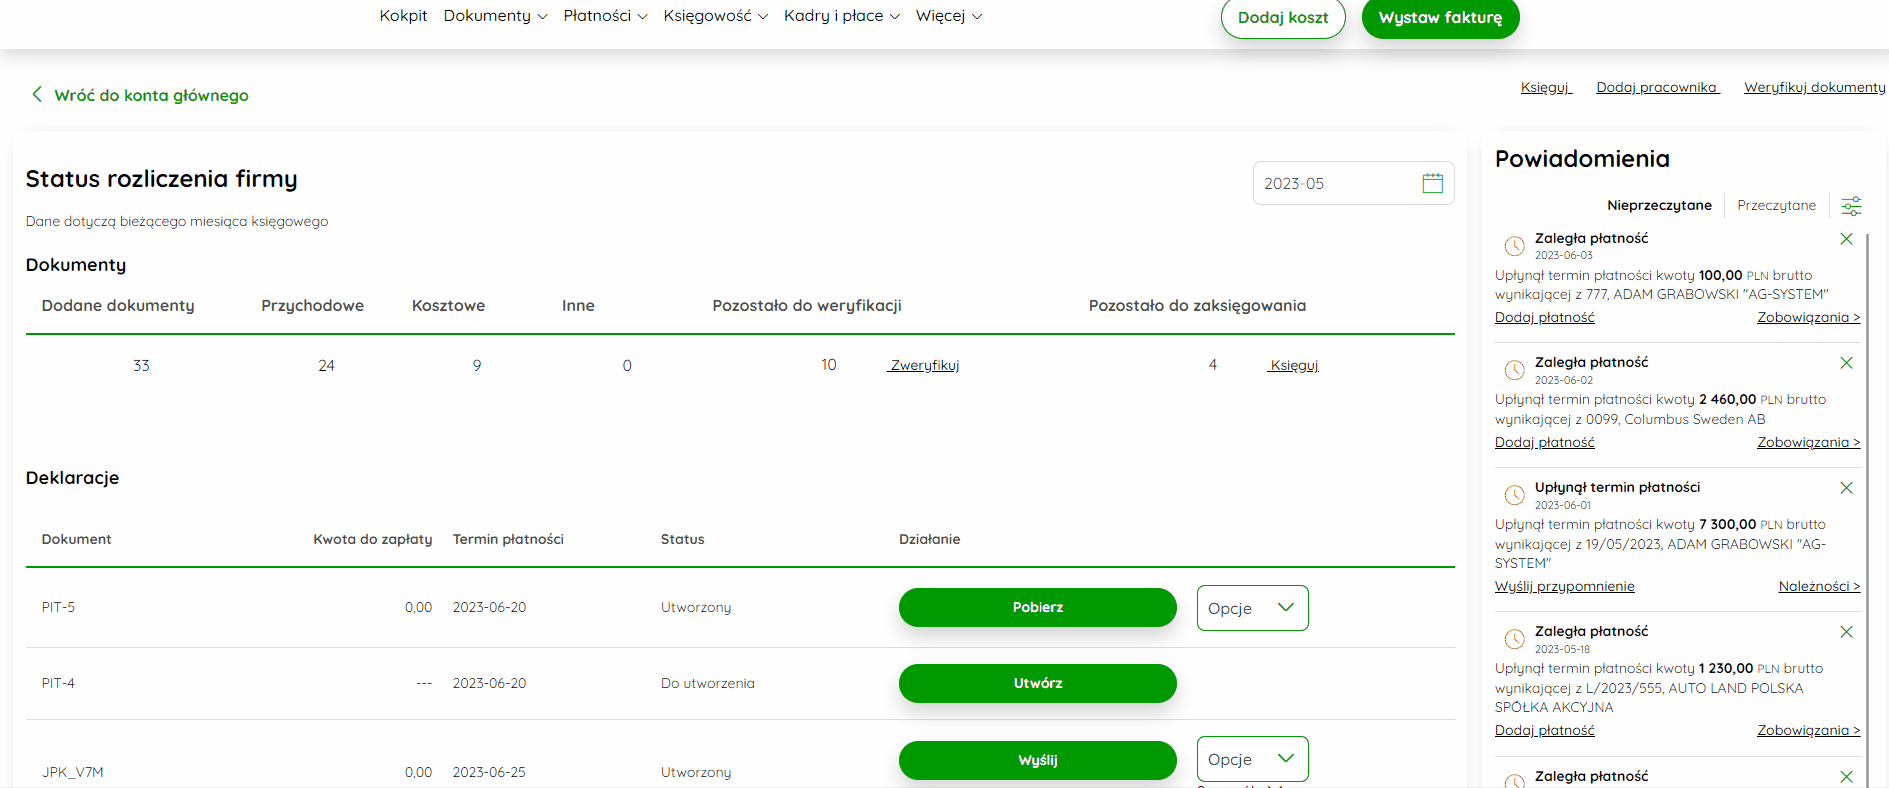The height and width of the screenshot is (788, 1889).
Task: Open the calendar date picker icon
Action: click(x=1433, y=183)
